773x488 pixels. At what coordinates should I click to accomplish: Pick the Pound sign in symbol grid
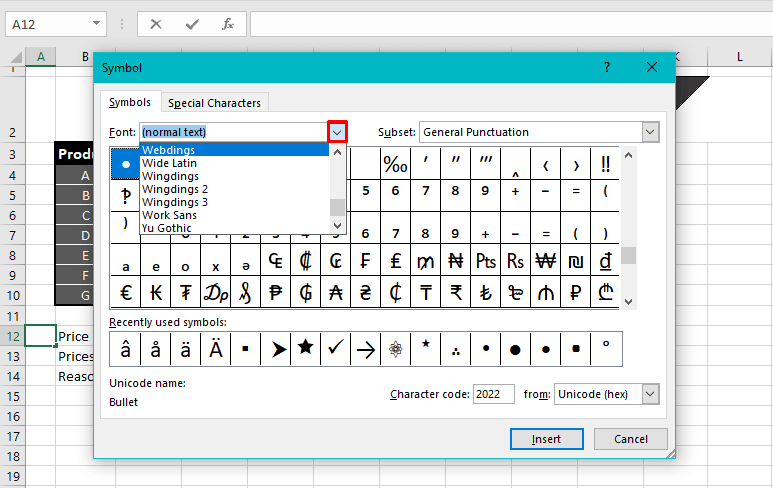pyautogui.click(x=395, y=260)
